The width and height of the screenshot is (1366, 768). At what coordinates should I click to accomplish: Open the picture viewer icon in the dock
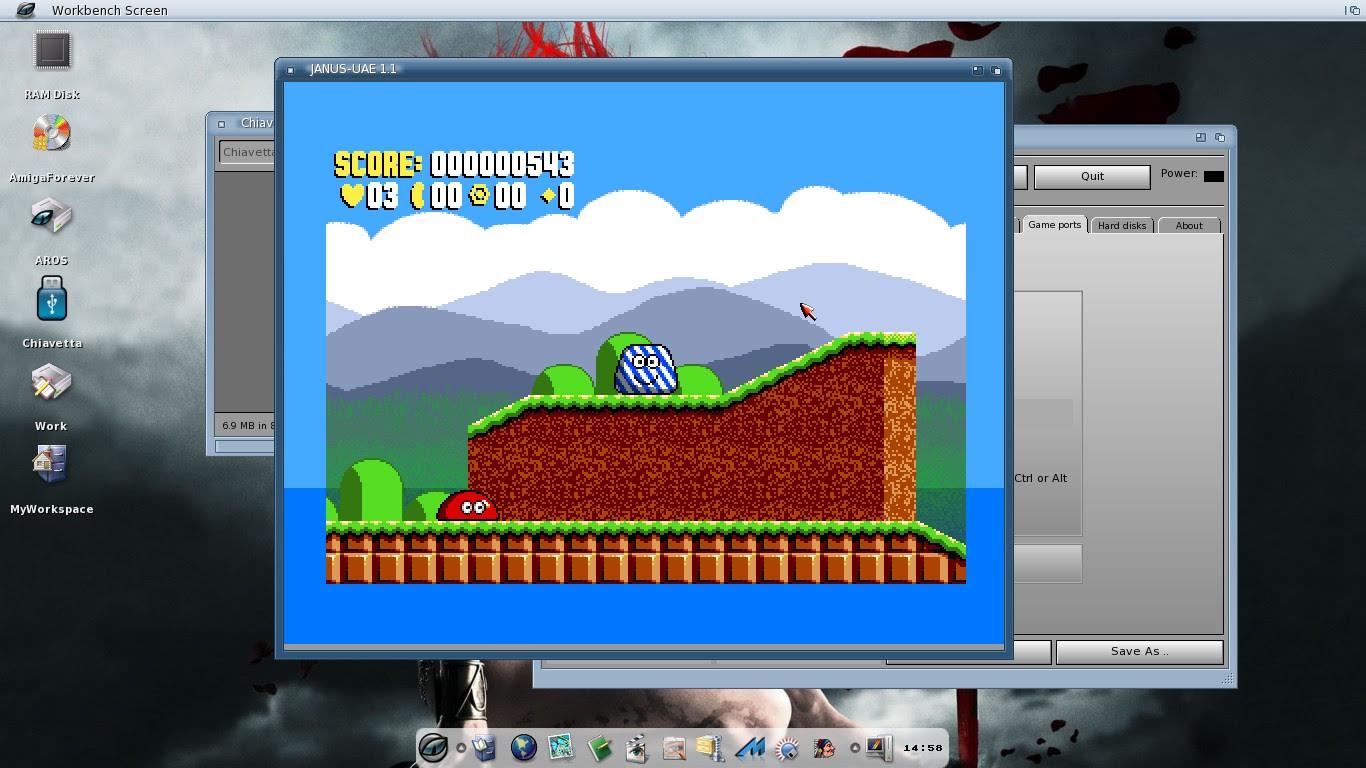pyautogui.click(x=560, y=747)
